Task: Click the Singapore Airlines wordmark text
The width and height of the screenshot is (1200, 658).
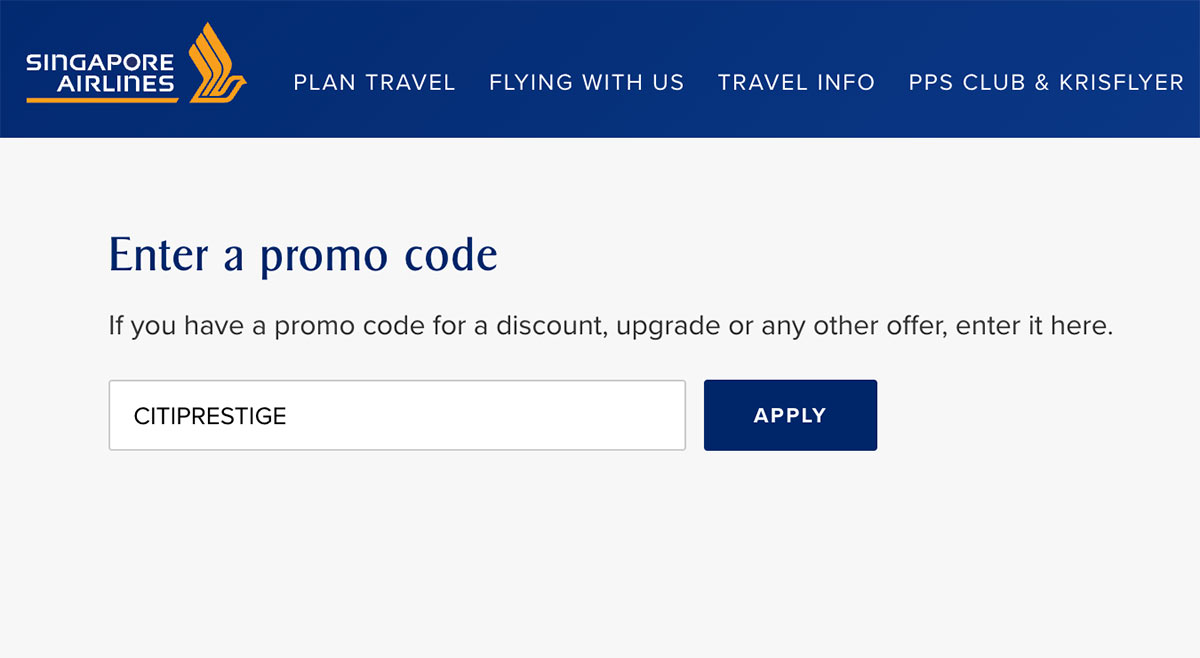Action: (x=100, y=74)
